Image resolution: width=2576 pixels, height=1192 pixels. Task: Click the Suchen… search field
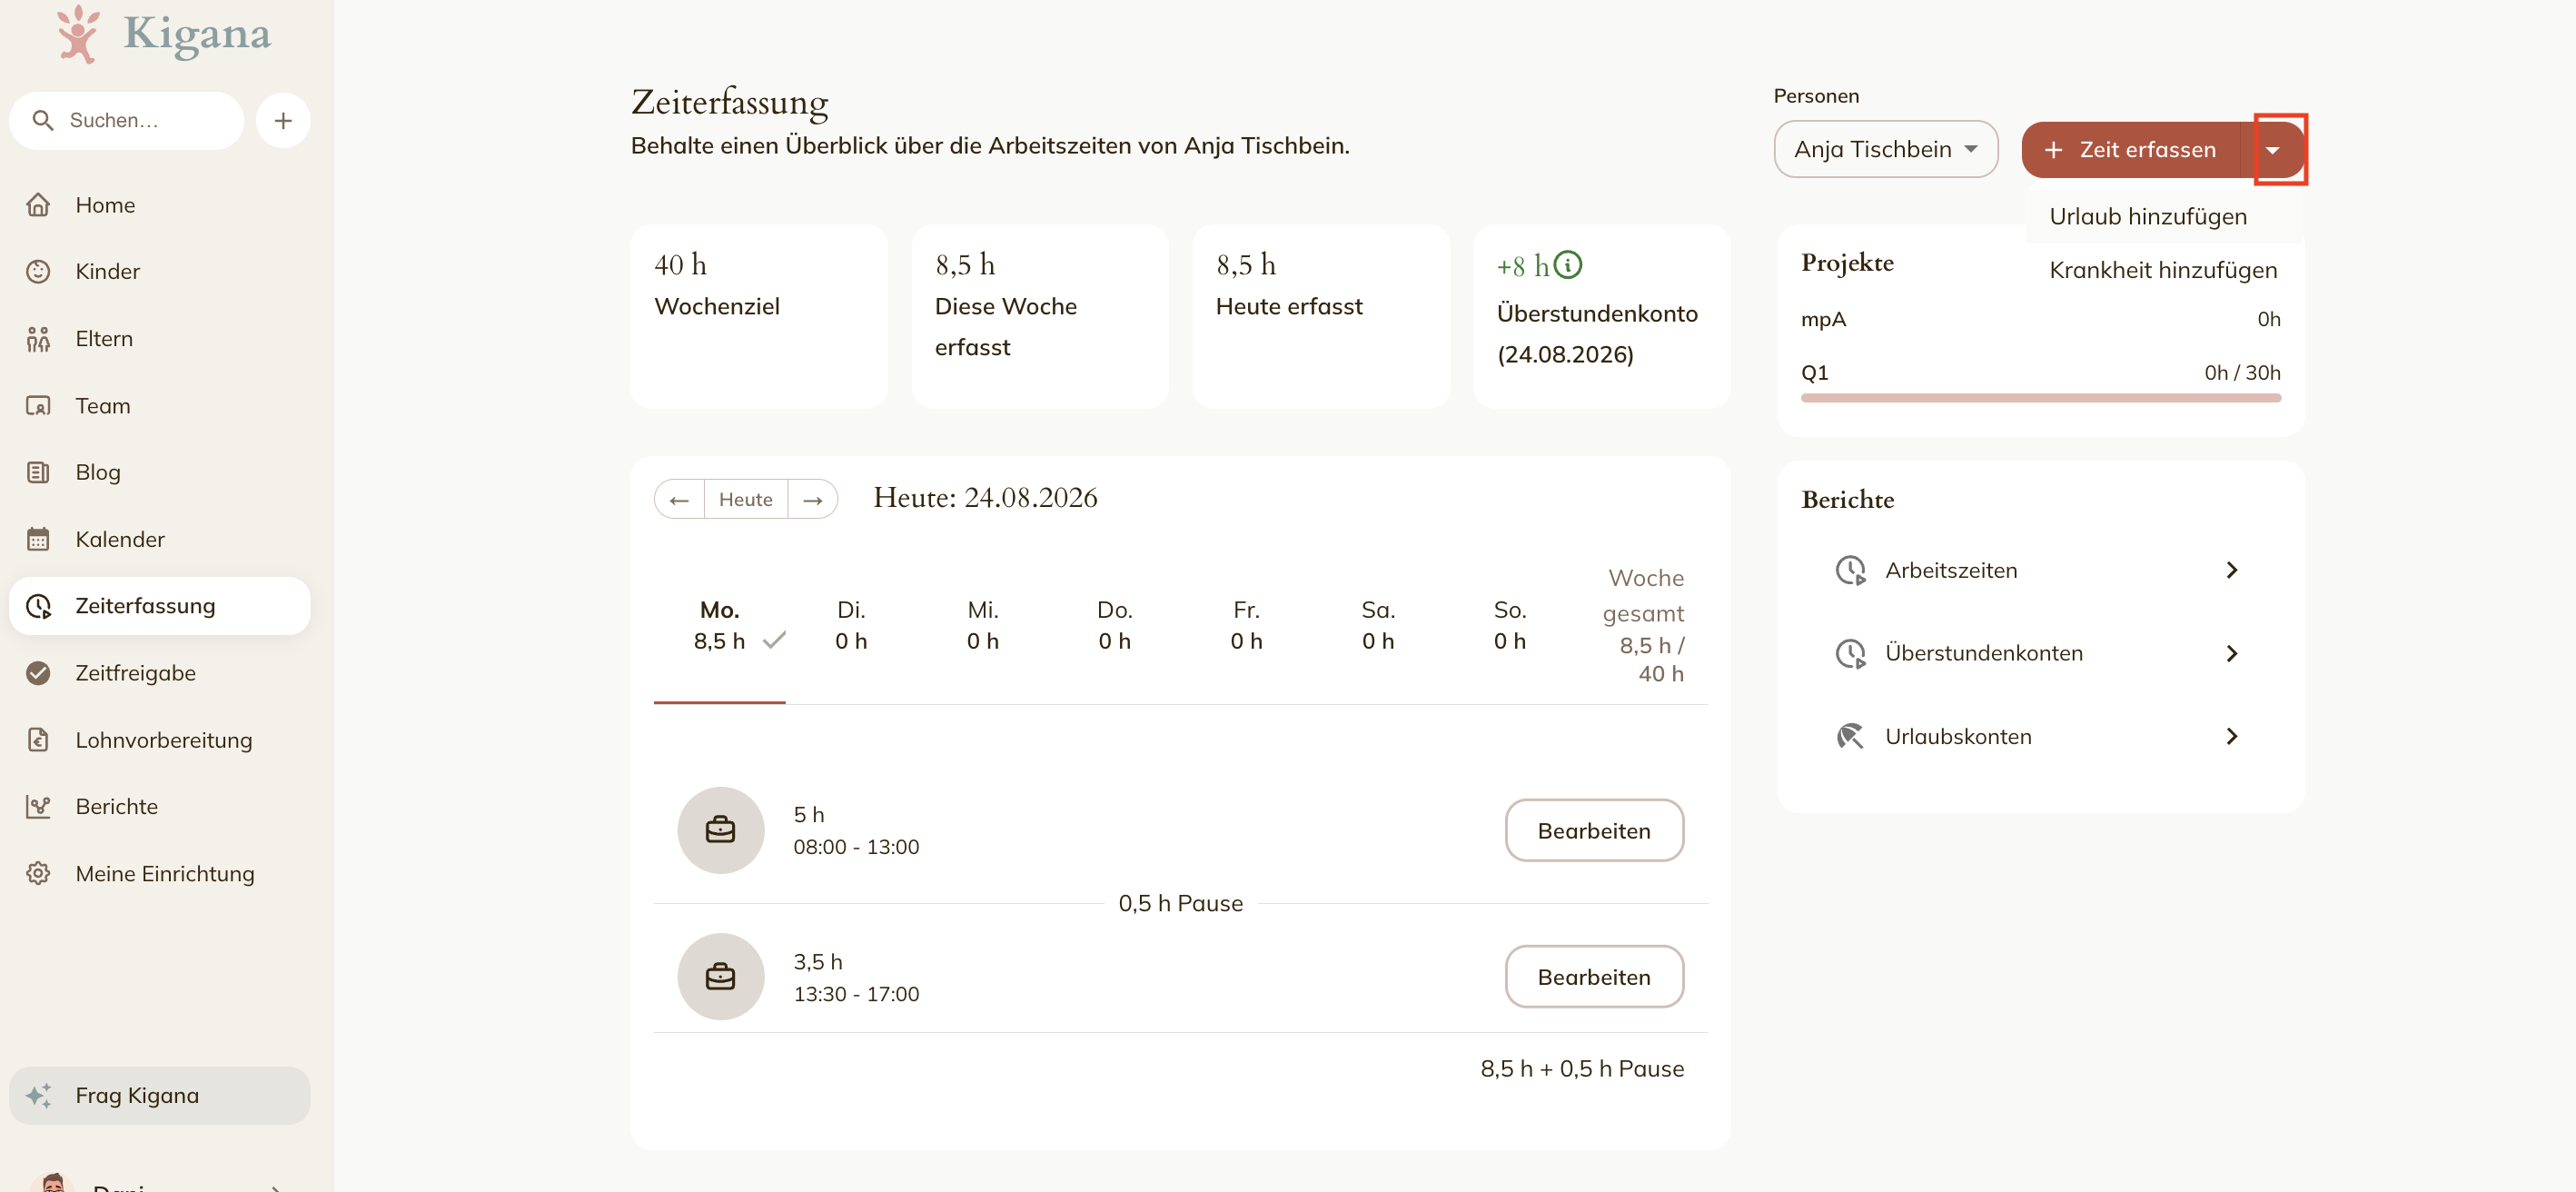127,120
